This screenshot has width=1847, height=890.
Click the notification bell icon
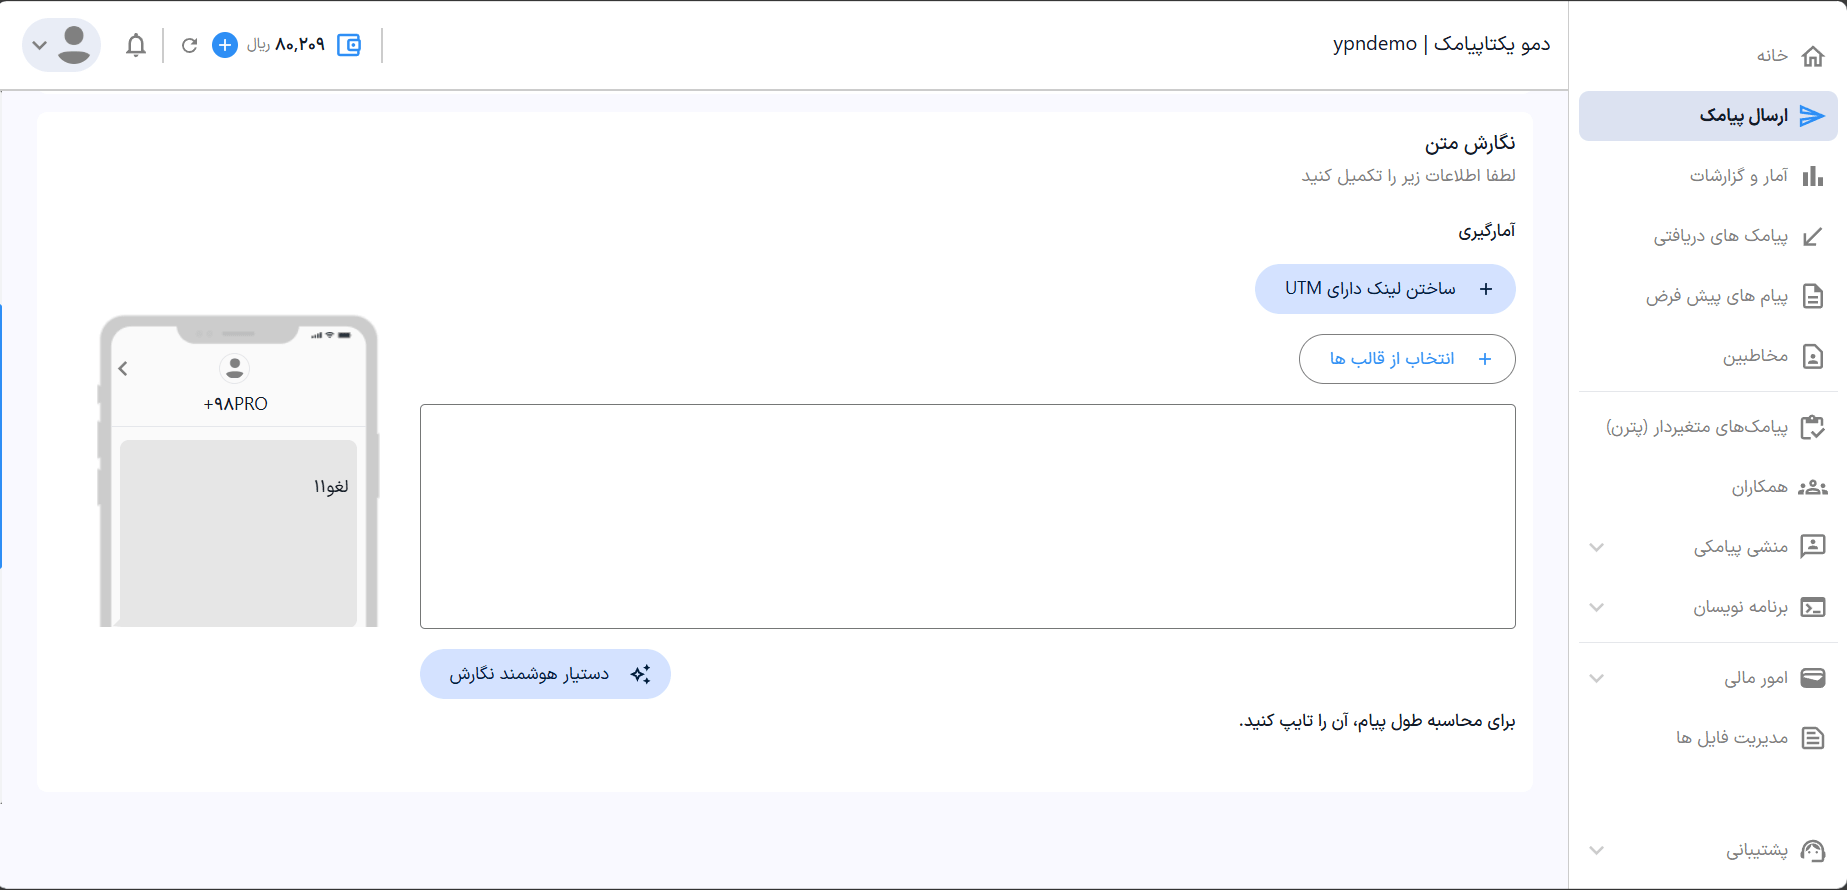[x=136, y=45]
